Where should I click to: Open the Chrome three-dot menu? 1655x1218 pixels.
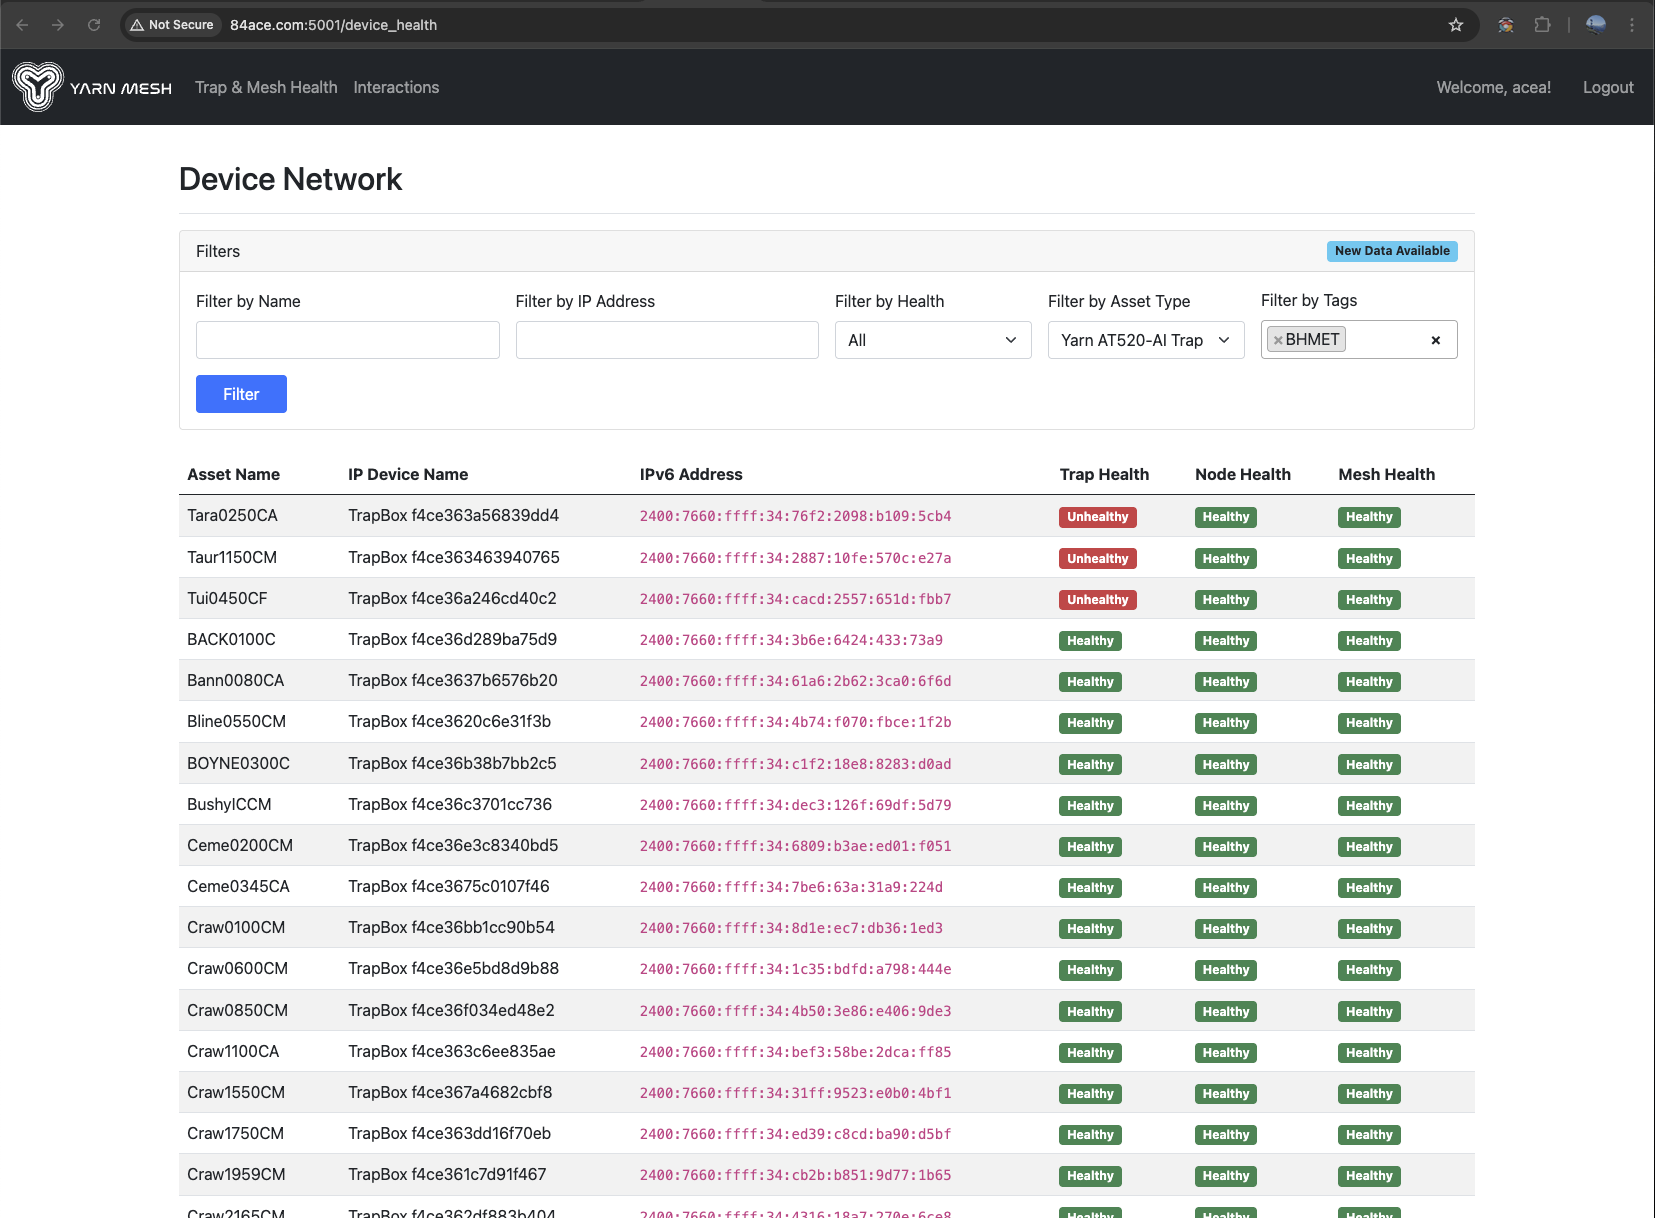click(x=1632, y=25)
